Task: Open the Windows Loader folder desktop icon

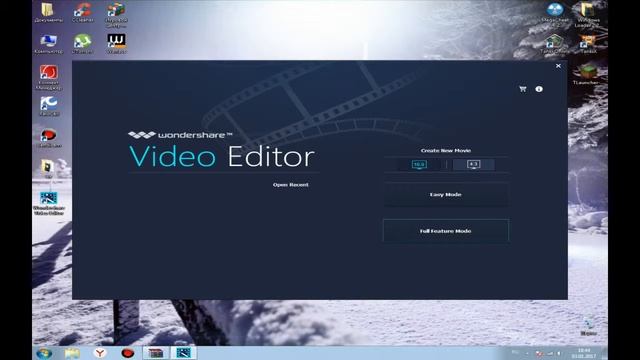Action: (587, 14)
